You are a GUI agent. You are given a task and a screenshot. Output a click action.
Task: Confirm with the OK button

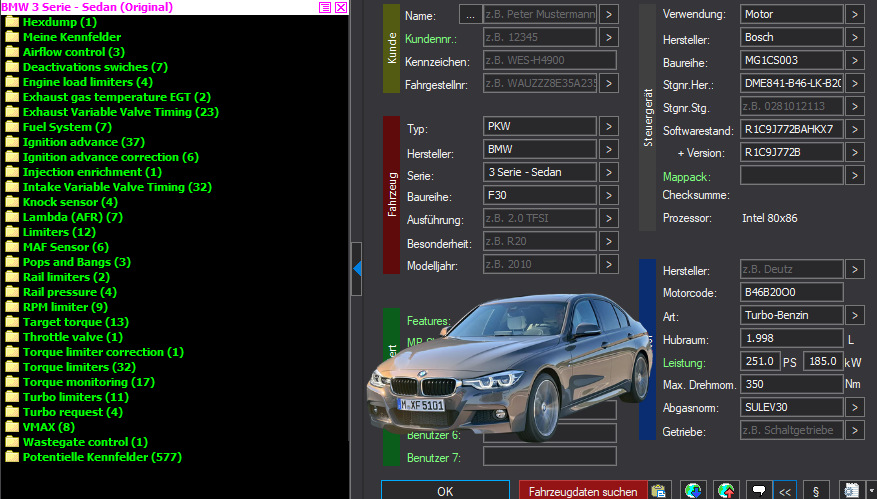(x=445, y=491)
